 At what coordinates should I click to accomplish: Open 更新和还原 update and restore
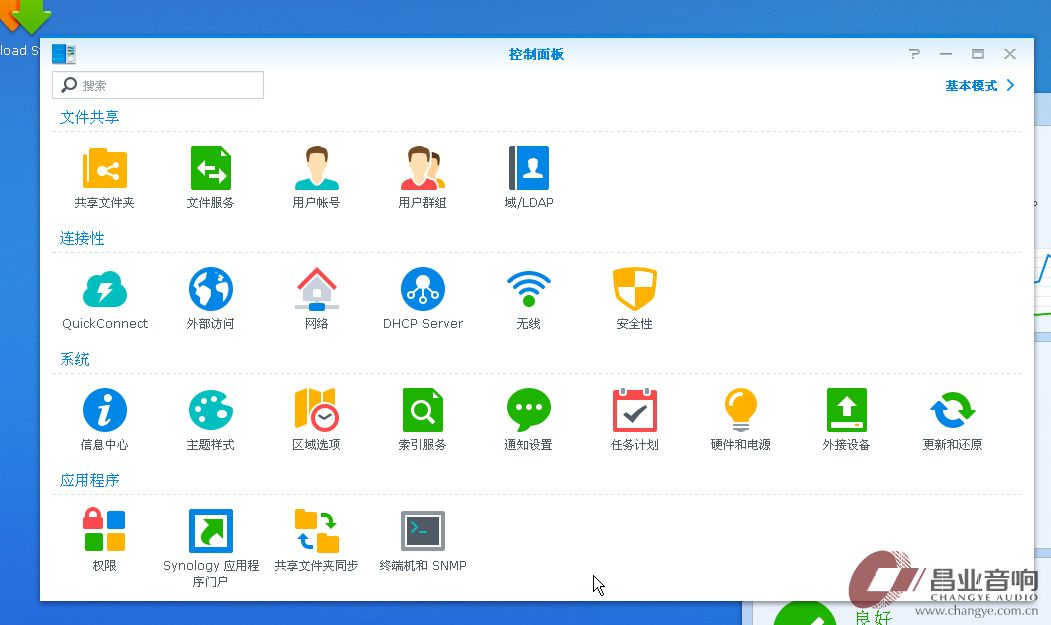coord(952,410)
